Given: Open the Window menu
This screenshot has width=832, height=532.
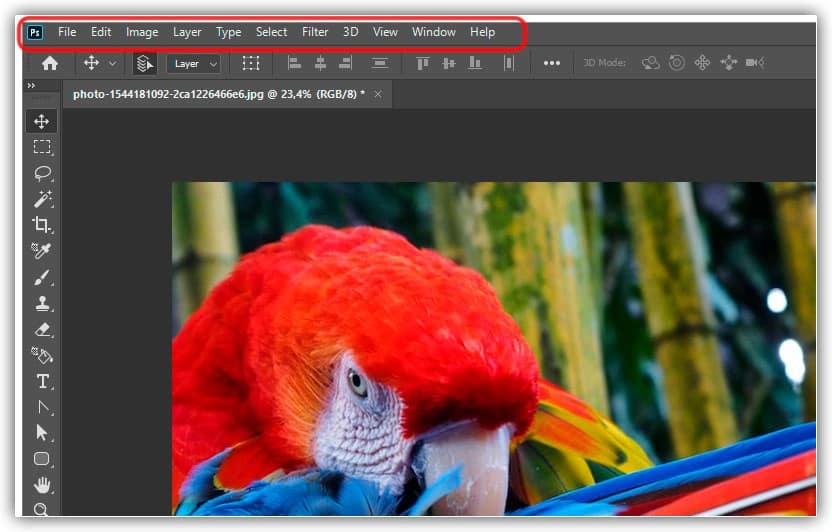Looking at the screenshot, I should click(x=434, y=32).
